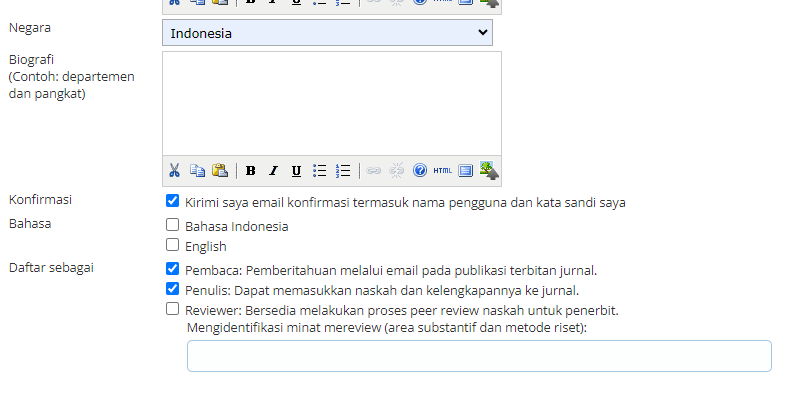Click the Cut scissors icon in Biografi toolbar
This screenshot has width=787, height=393.
[174, 171]
